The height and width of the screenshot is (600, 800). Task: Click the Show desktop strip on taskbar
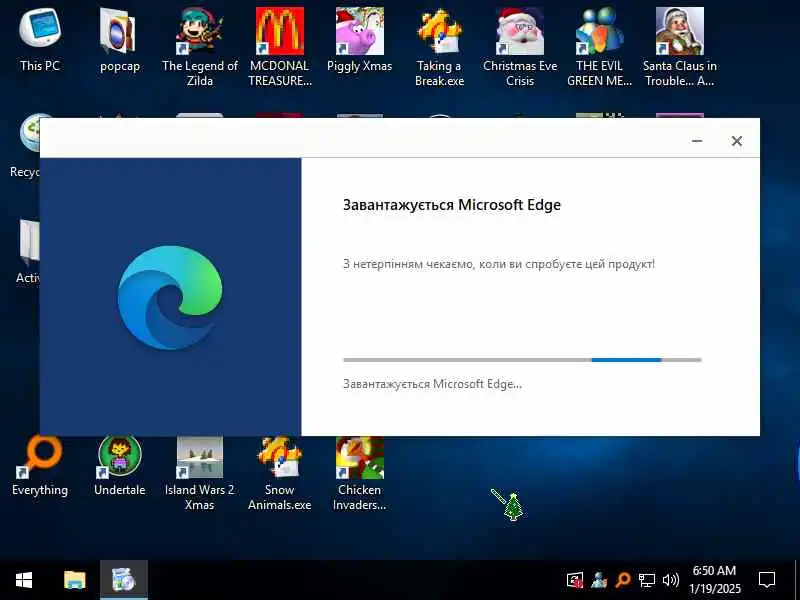(797, 580)
